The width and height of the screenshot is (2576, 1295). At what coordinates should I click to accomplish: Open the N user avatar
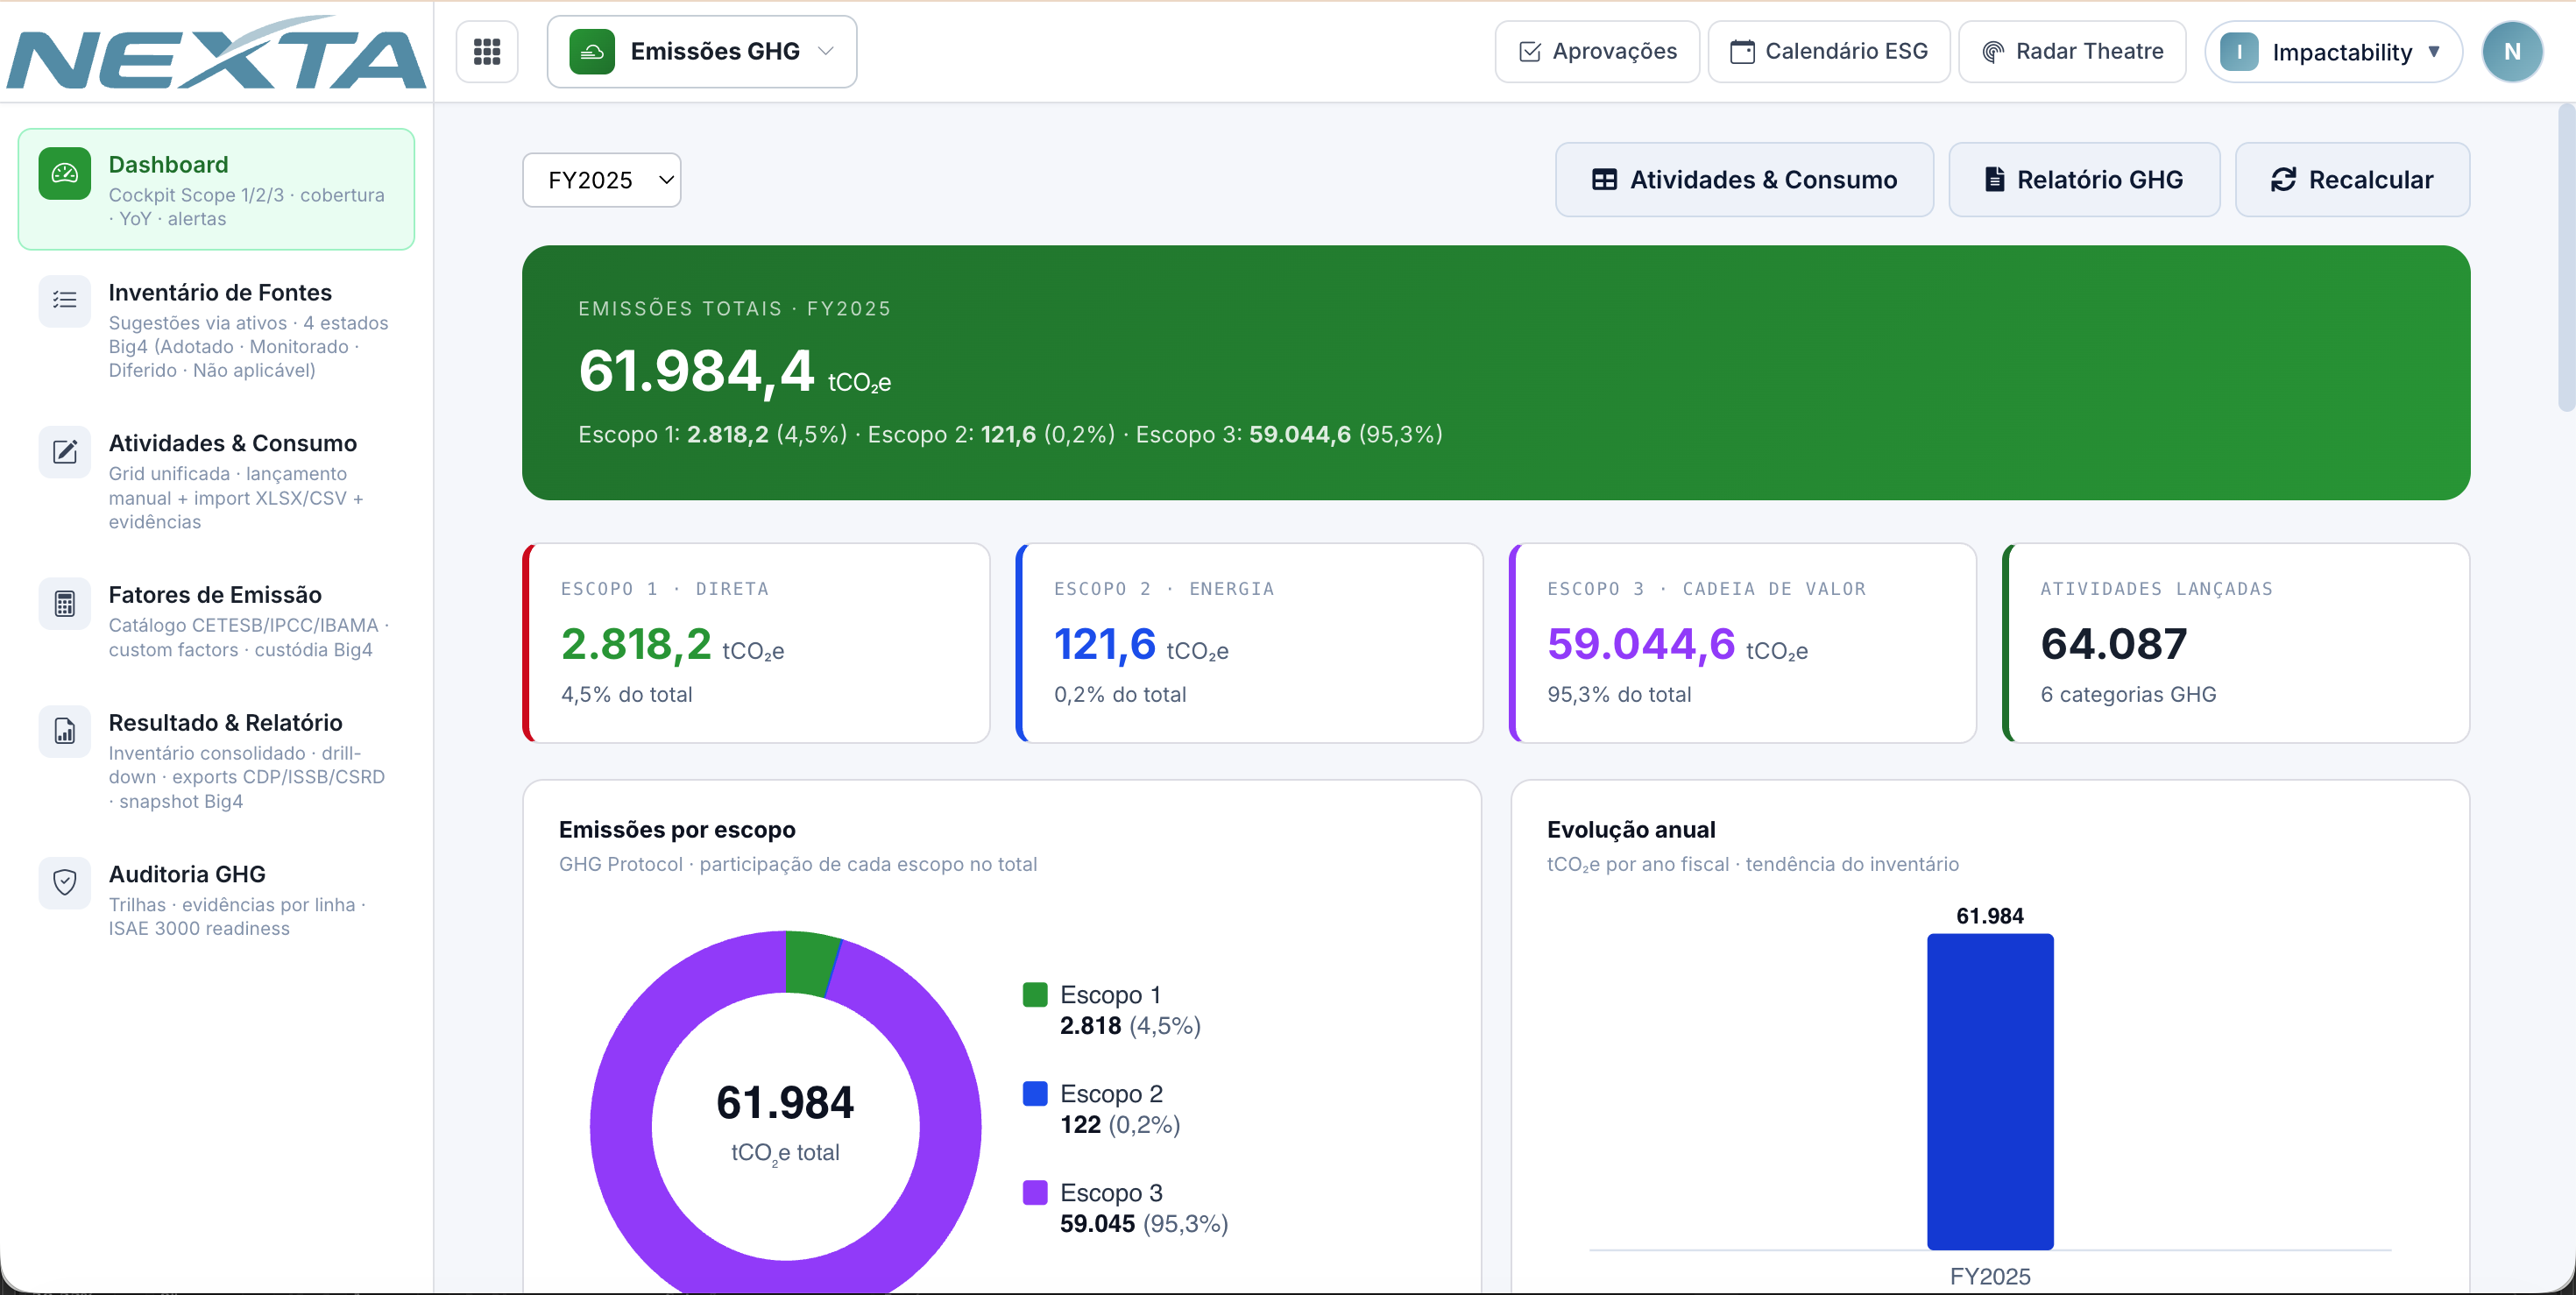coord(2512,51)
